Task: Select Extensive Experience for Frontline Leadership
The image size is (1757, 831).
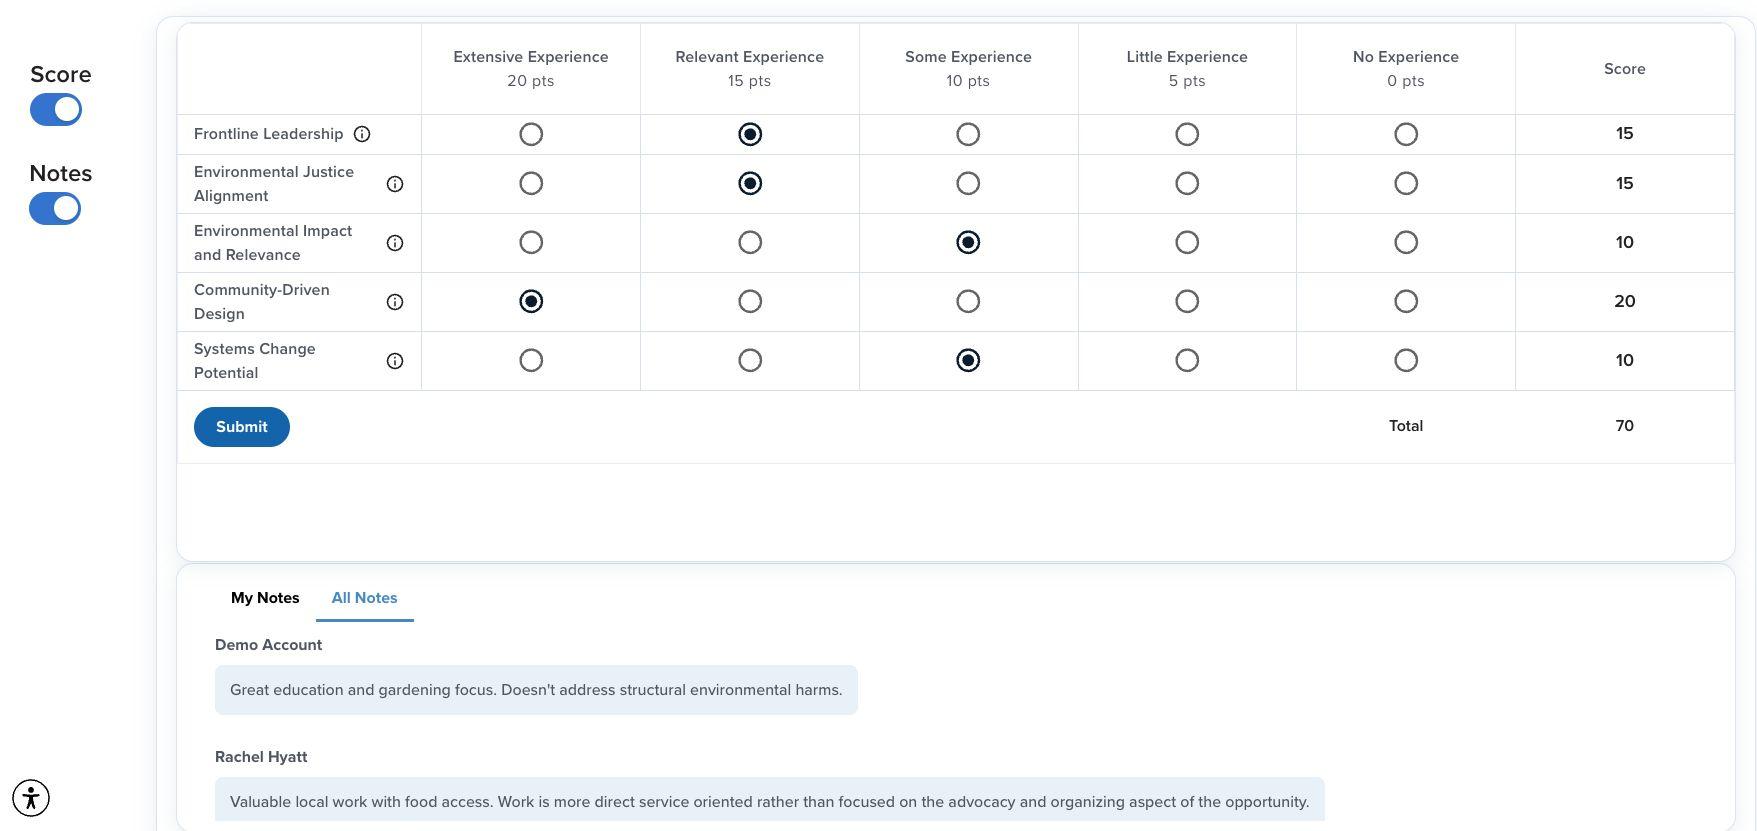Action: pos(531,134)
